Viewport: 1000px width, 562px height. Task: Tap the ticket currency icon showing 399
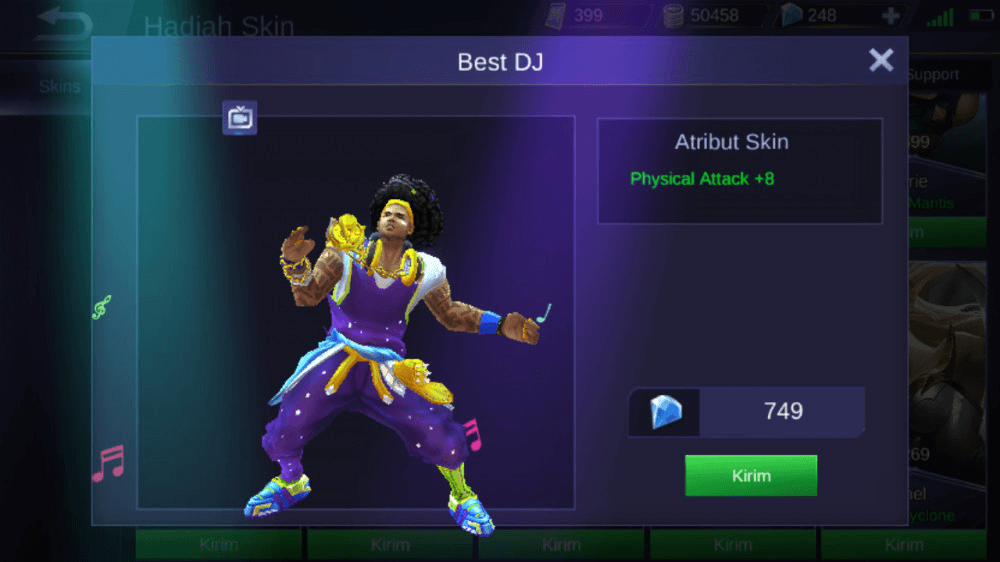(x=555, y=15)
